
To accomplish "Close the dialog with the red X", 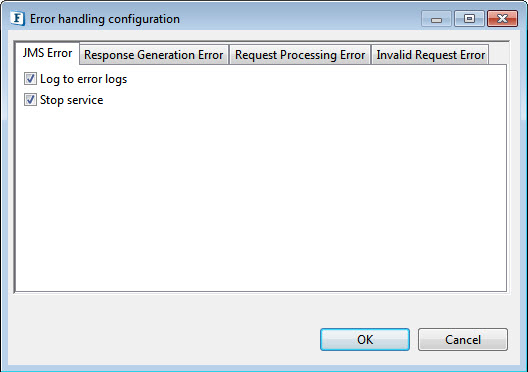I will 502,19.
